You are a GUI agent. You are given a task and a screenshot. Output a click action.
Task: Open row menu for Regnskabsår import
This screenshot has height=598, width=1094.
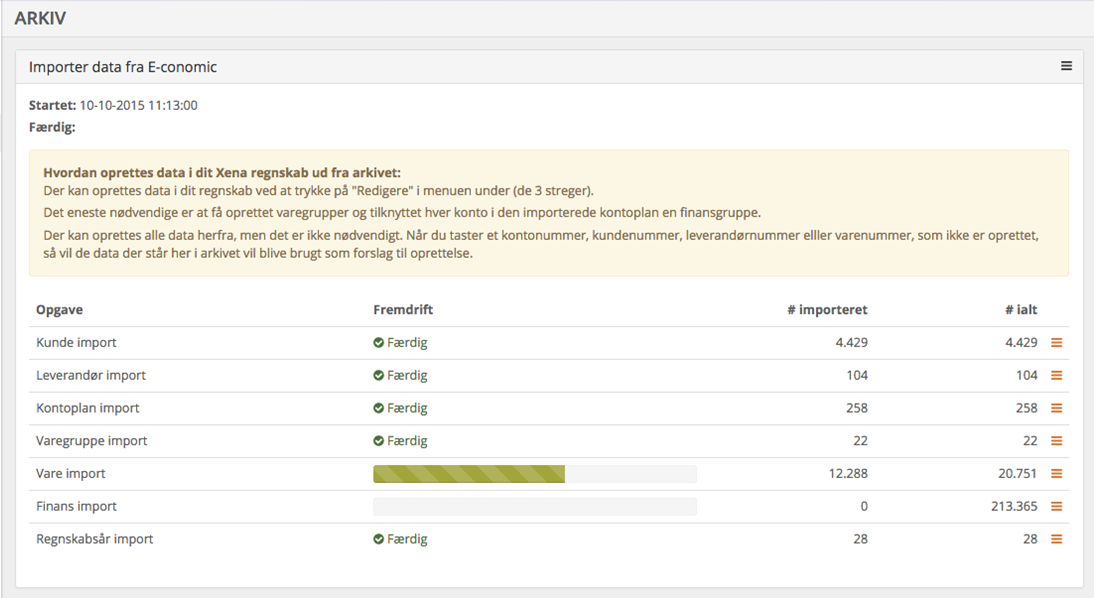pos(1056,539)
